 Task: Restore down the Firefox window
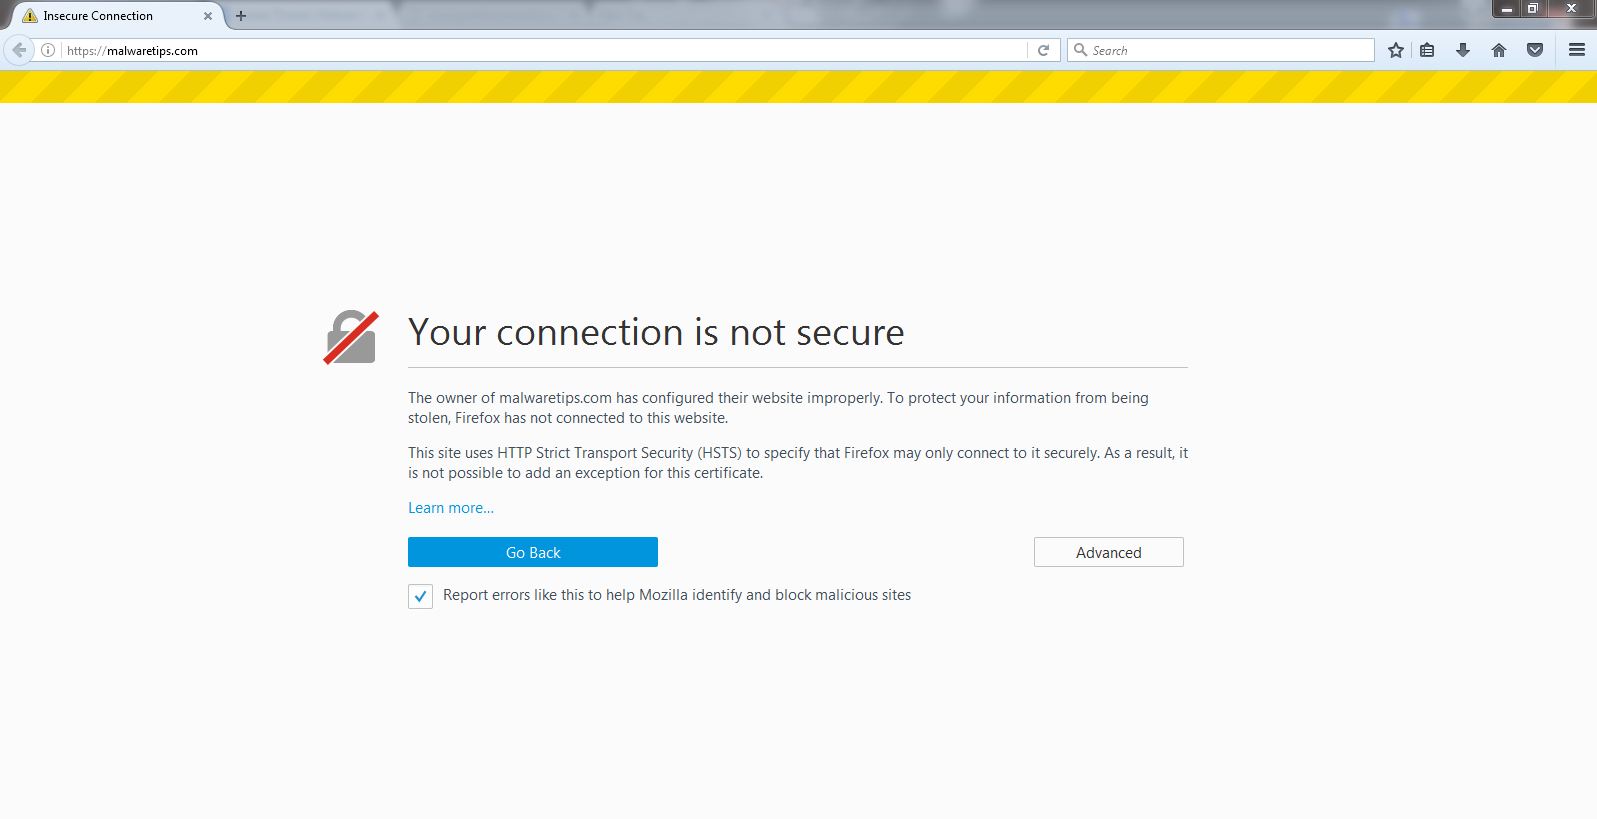pos(1533,8)
